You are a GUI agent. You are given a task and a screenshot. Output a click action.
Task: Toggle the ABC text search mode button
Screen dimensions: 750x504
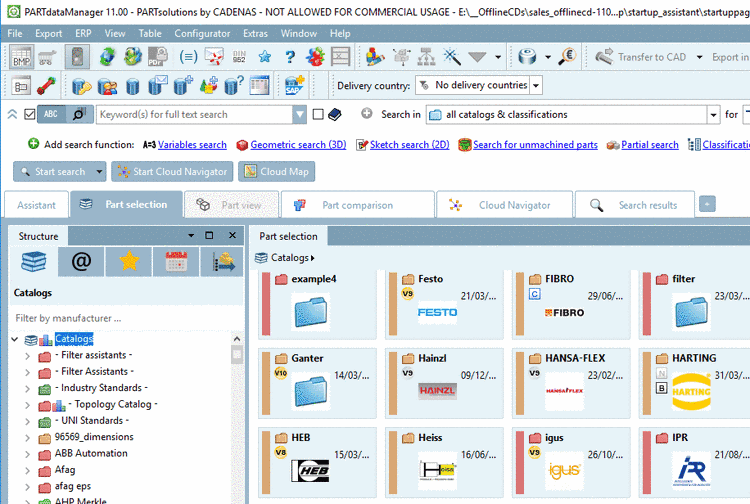(x=51, y=114)
